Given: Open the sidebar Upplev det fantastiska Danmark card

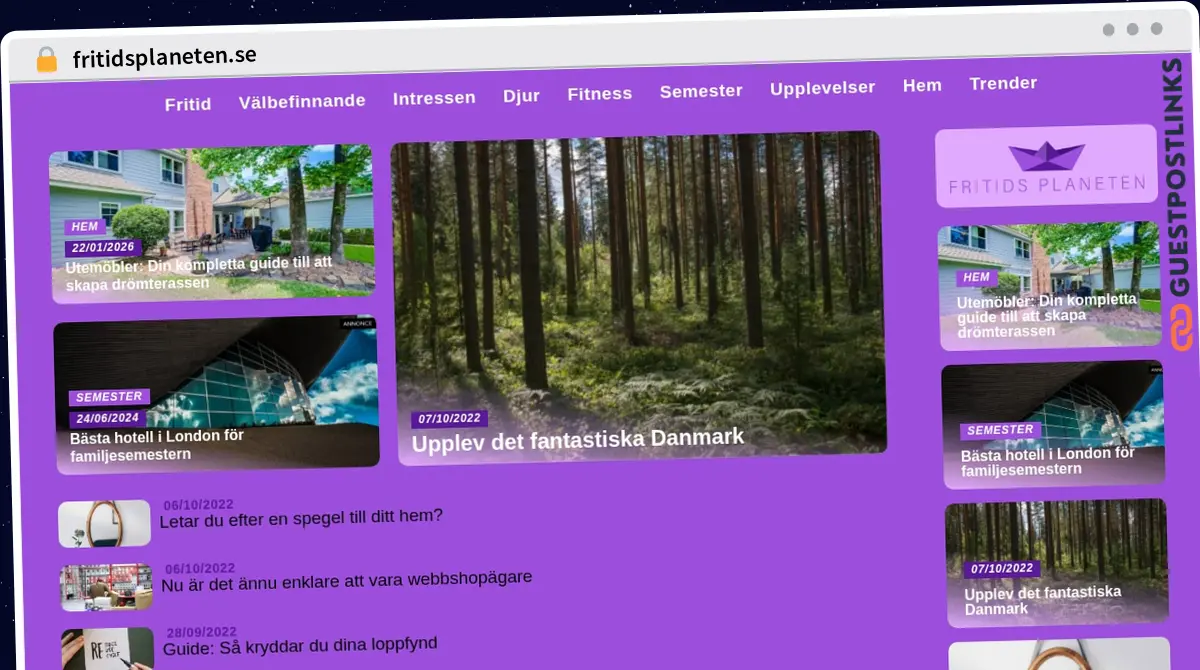Looking at the screenshot, I should pyautogui.click(x=1057, y=562).
